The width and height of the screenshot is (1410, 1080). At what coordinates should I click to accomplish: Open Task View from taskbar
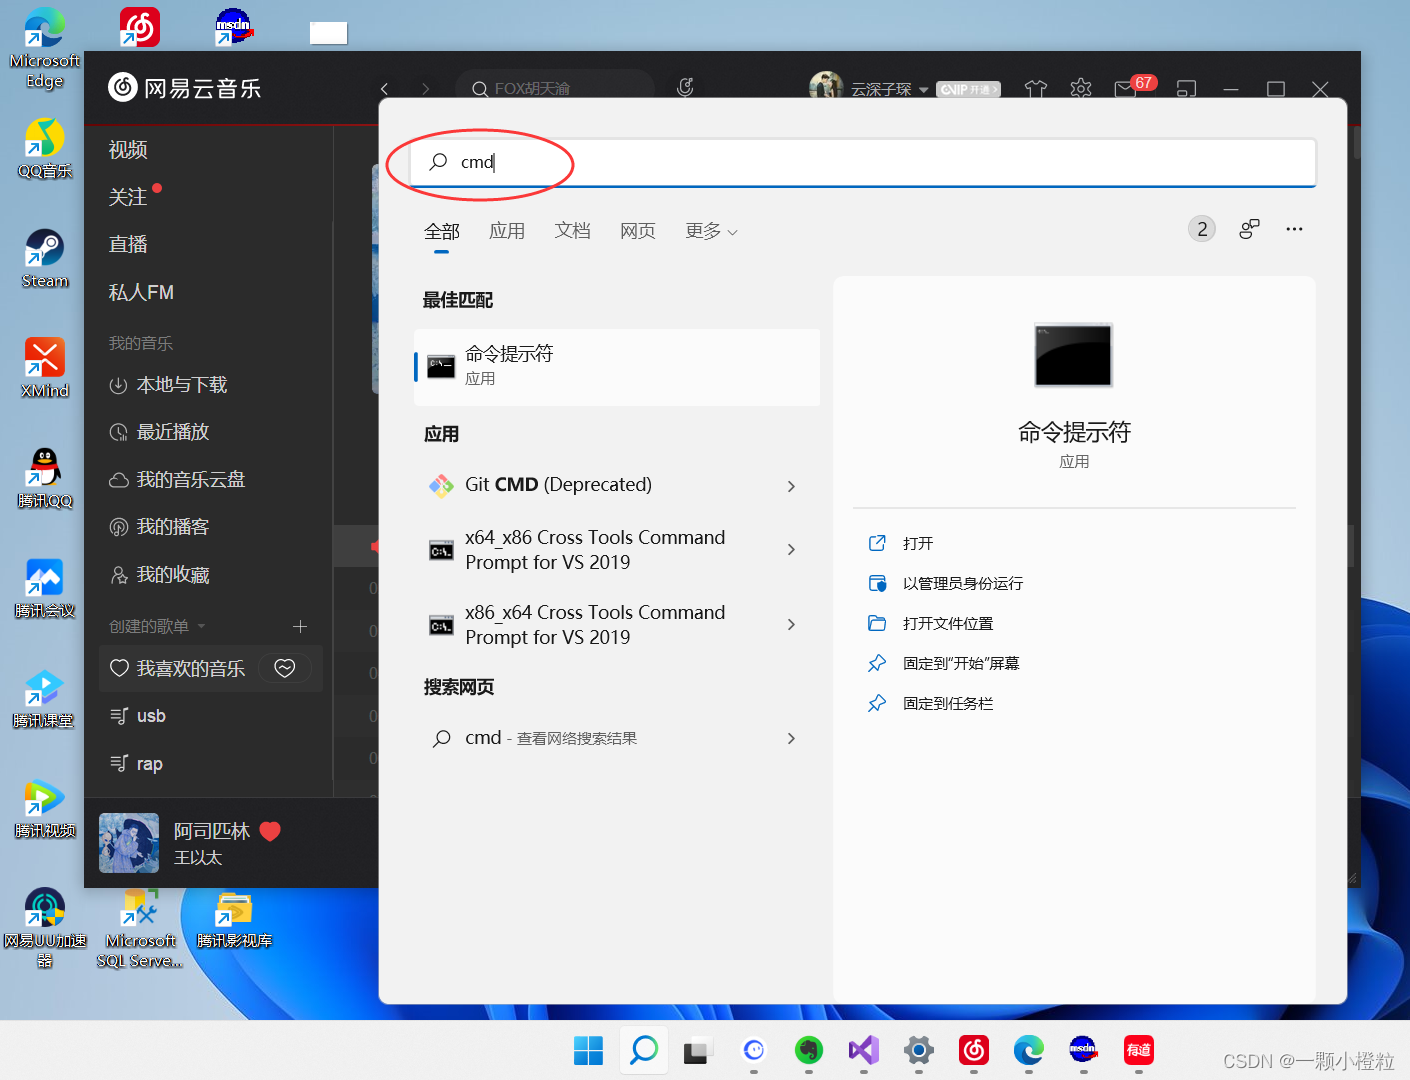pyautogui.click(x=696, y=1051)
